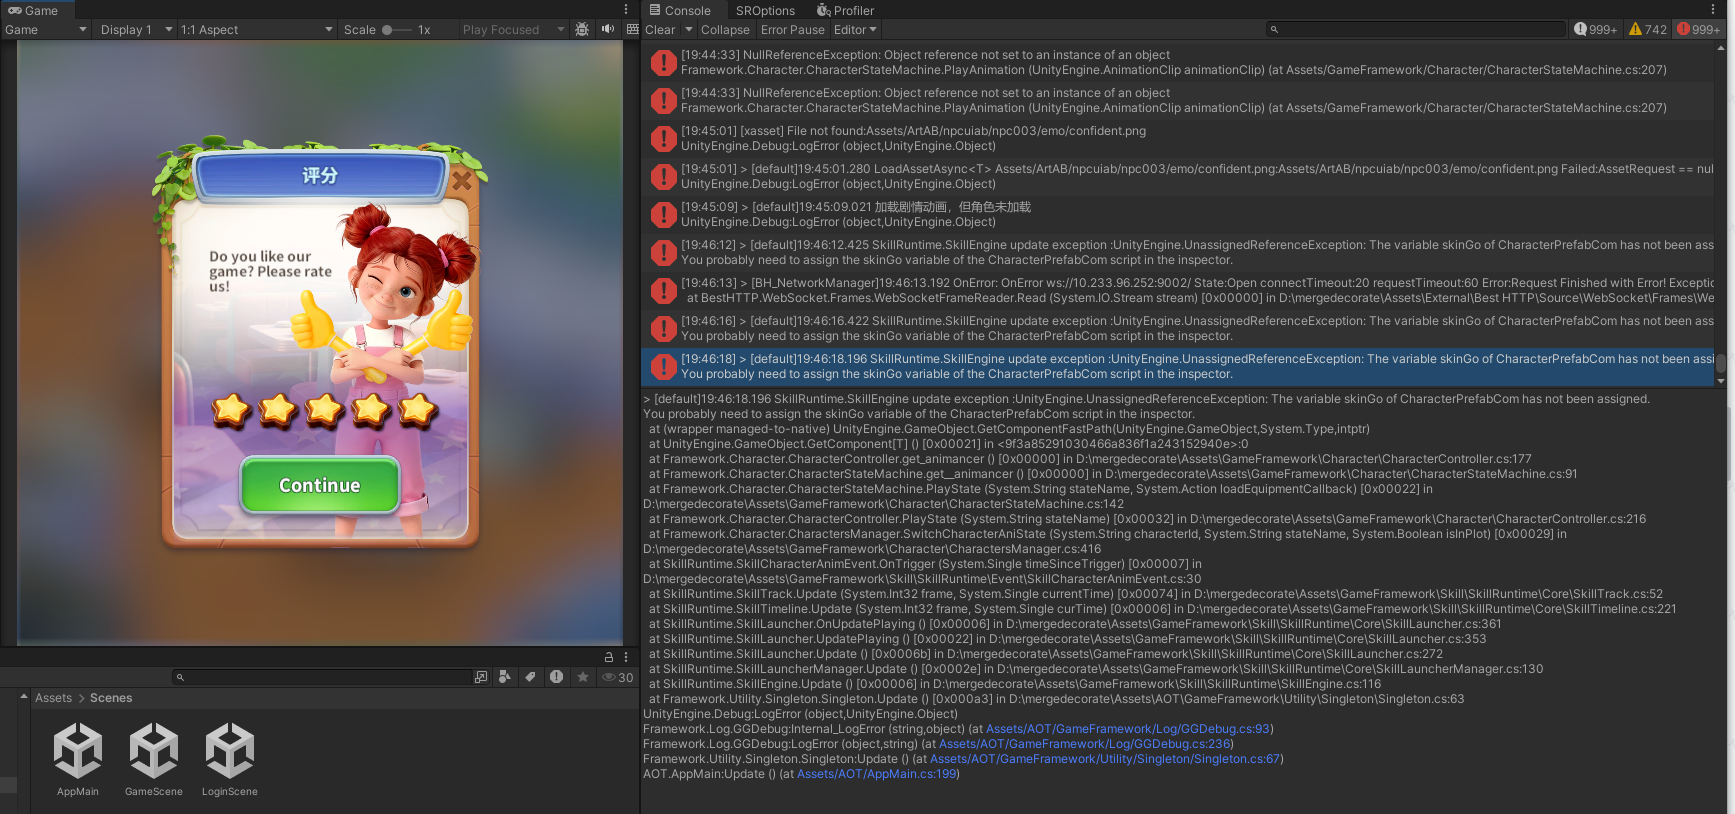Screen dimensions: 1735x814
Task: Switch to the SROptions tab
Action: [x=765, y=11]
